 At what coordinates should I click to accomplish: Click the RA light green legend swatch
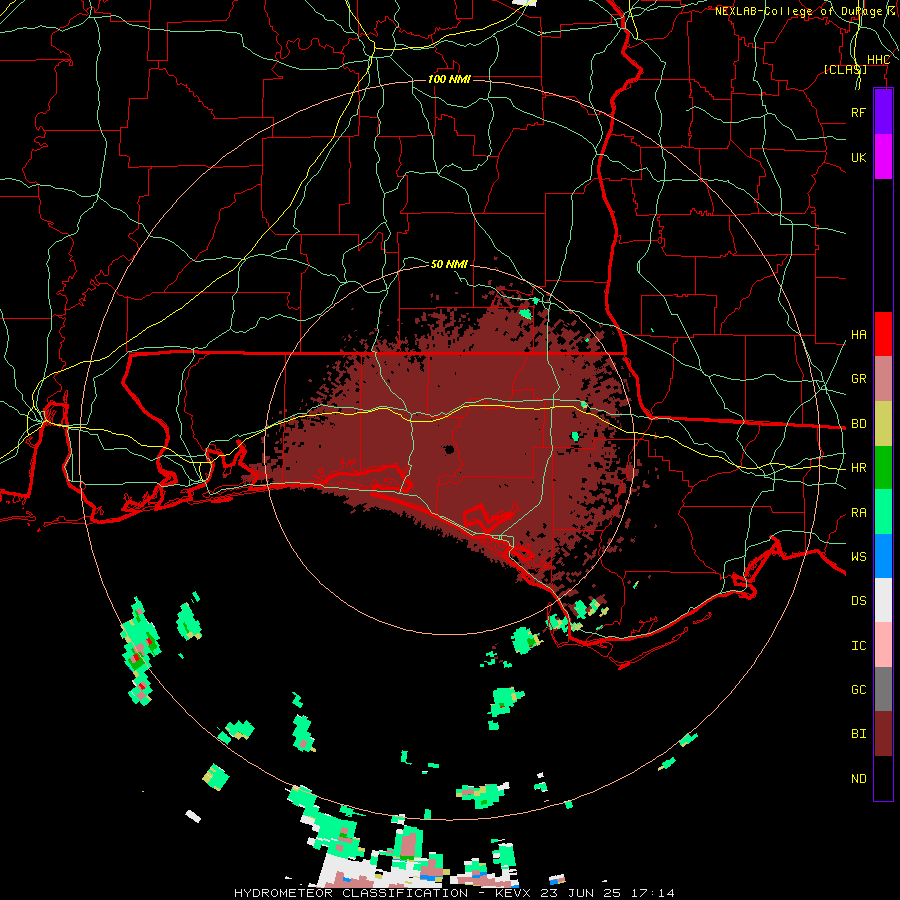(x=883, y=512)
